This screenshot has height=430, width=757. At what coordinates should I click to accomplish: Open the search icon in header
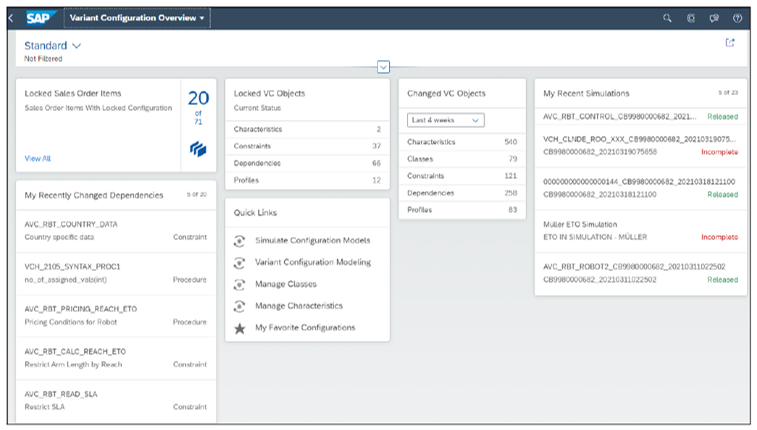(x=667, y=18)
